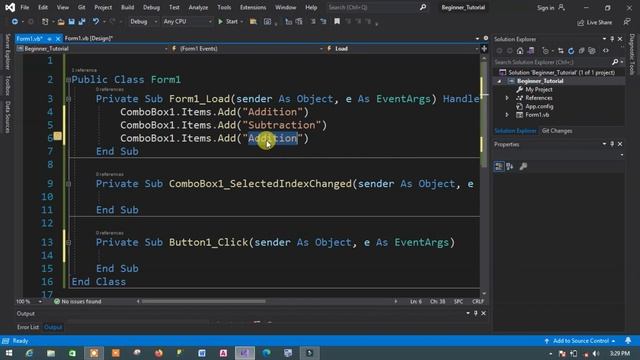This screenshot has width=640, height=360.
Task: Toggle auto-hide pin on Output panel
Action: [x=476, y=313]
